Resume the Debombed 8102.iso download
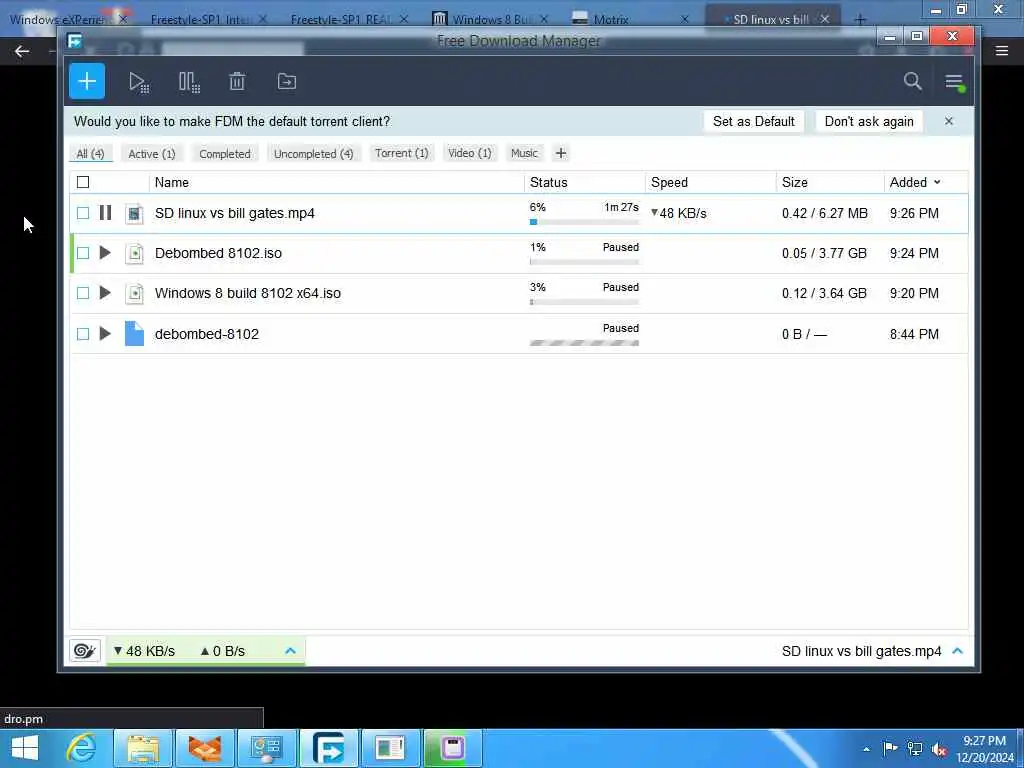The height and width of the screenshot is (768, 1024). click(x=105, y=253)
